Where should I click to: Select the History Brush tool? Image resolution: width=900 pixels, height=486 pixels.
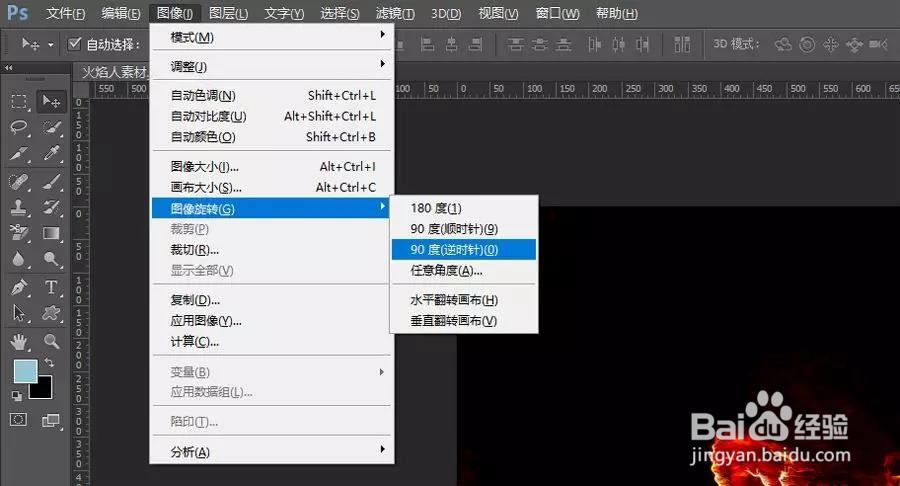point(51,207)
